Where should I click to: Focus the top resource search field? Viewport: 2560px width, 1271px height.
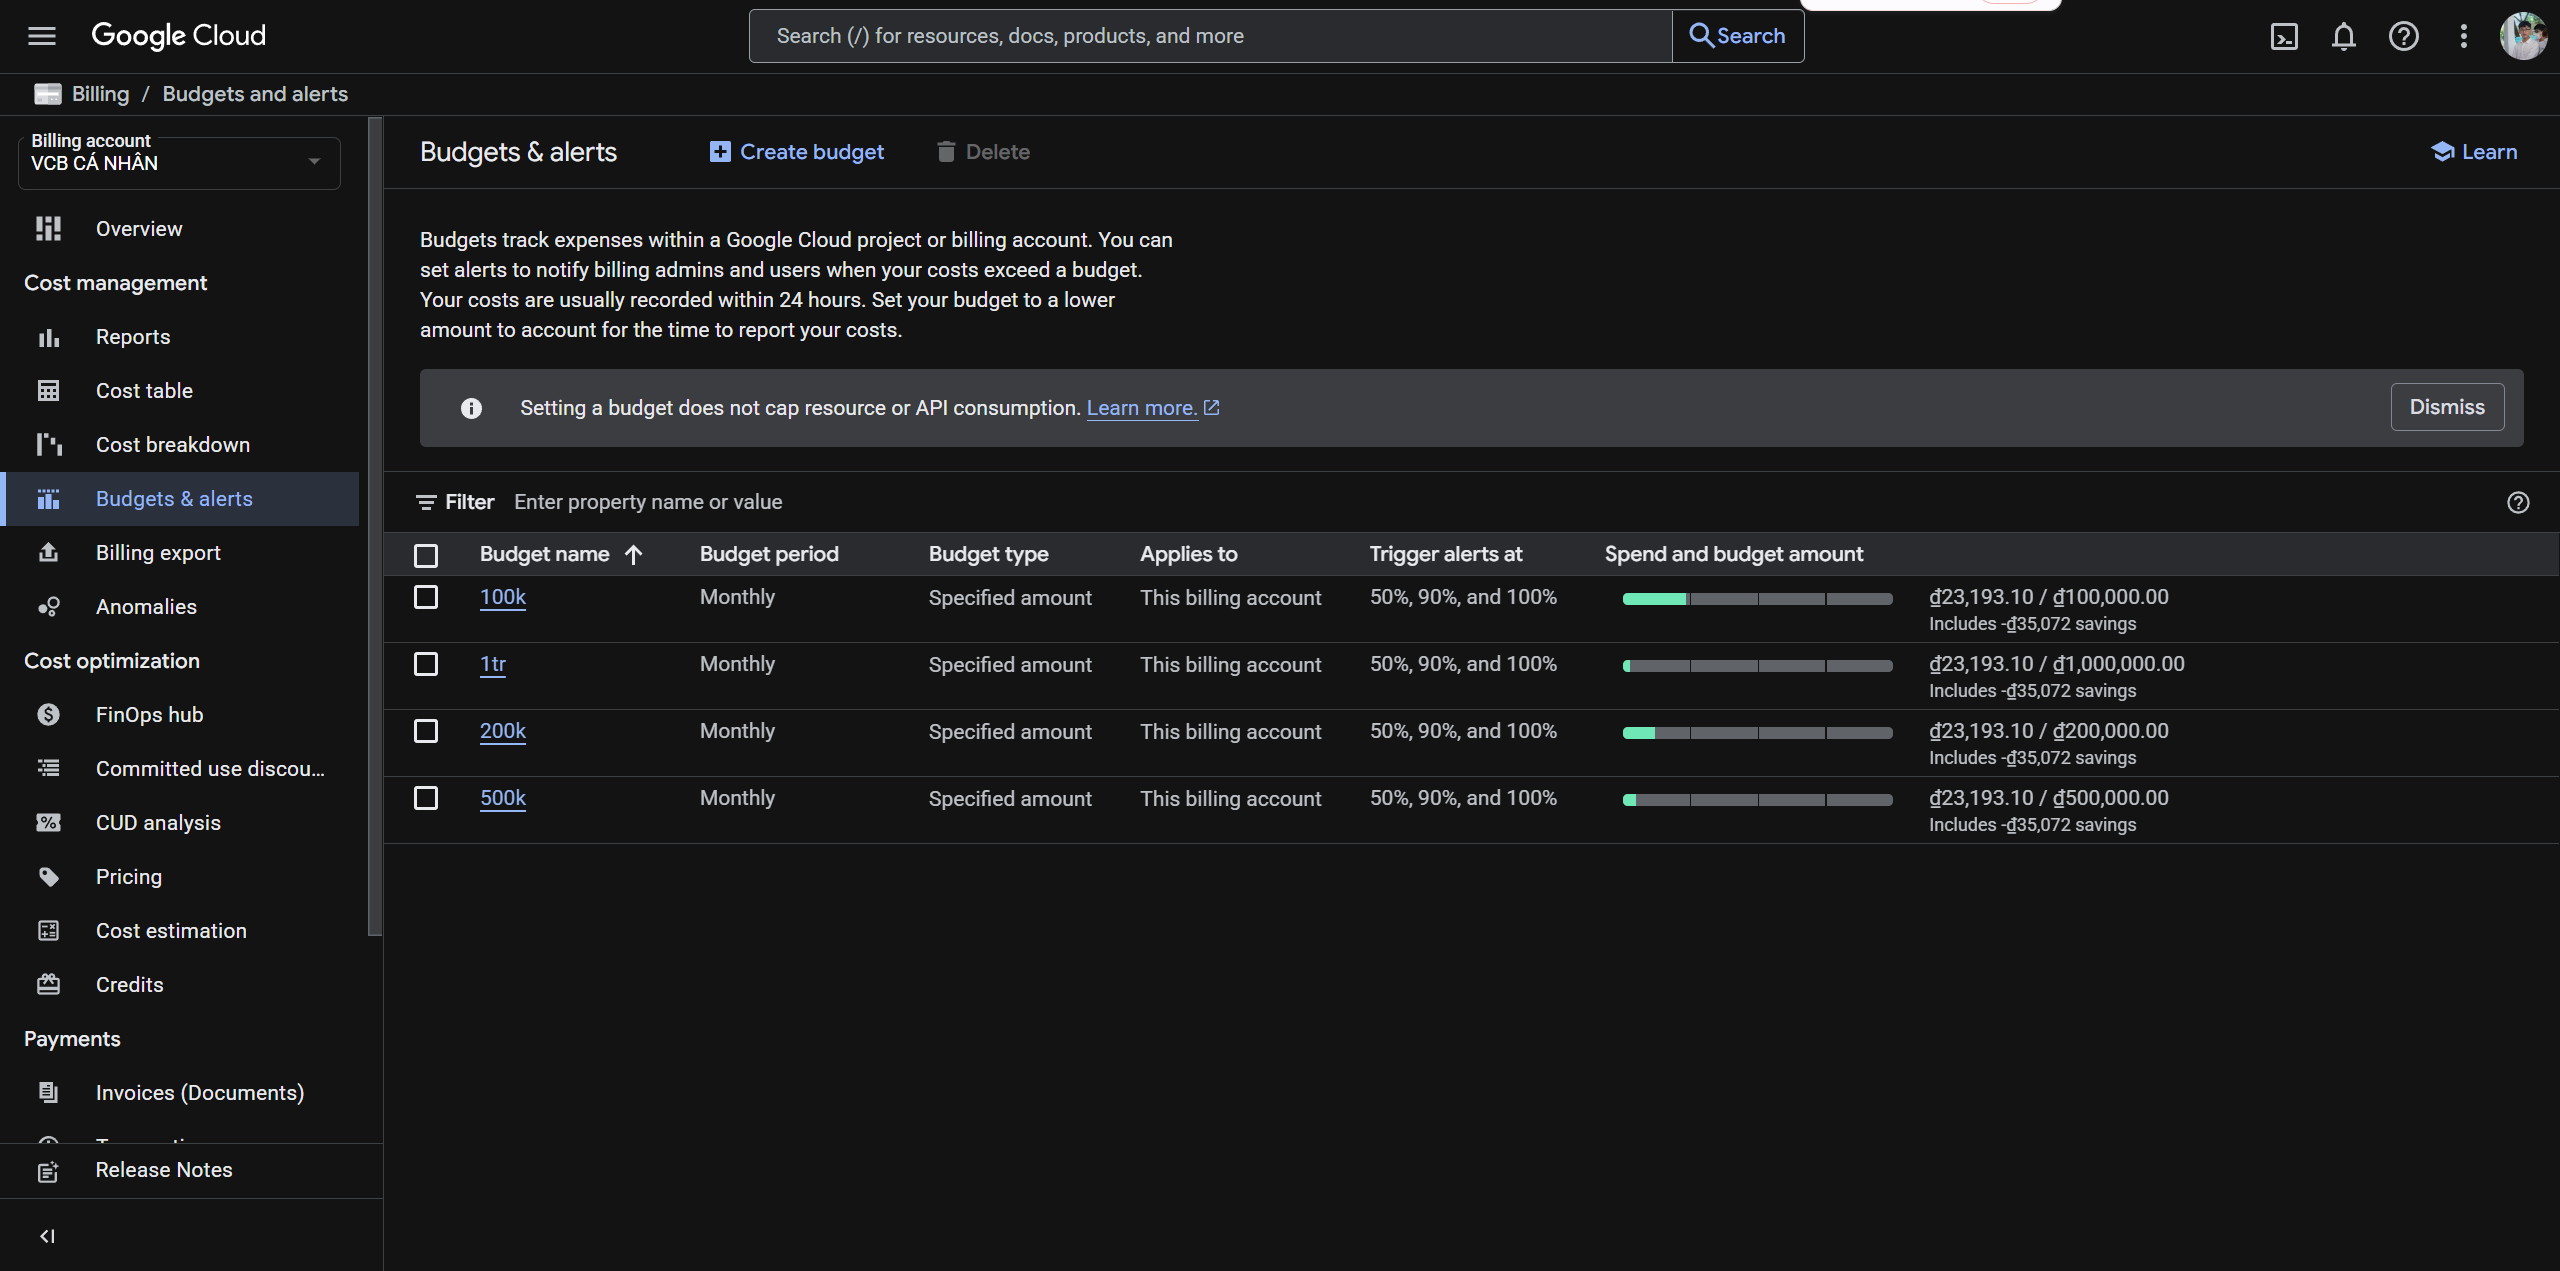click(x=1210, y=37)
